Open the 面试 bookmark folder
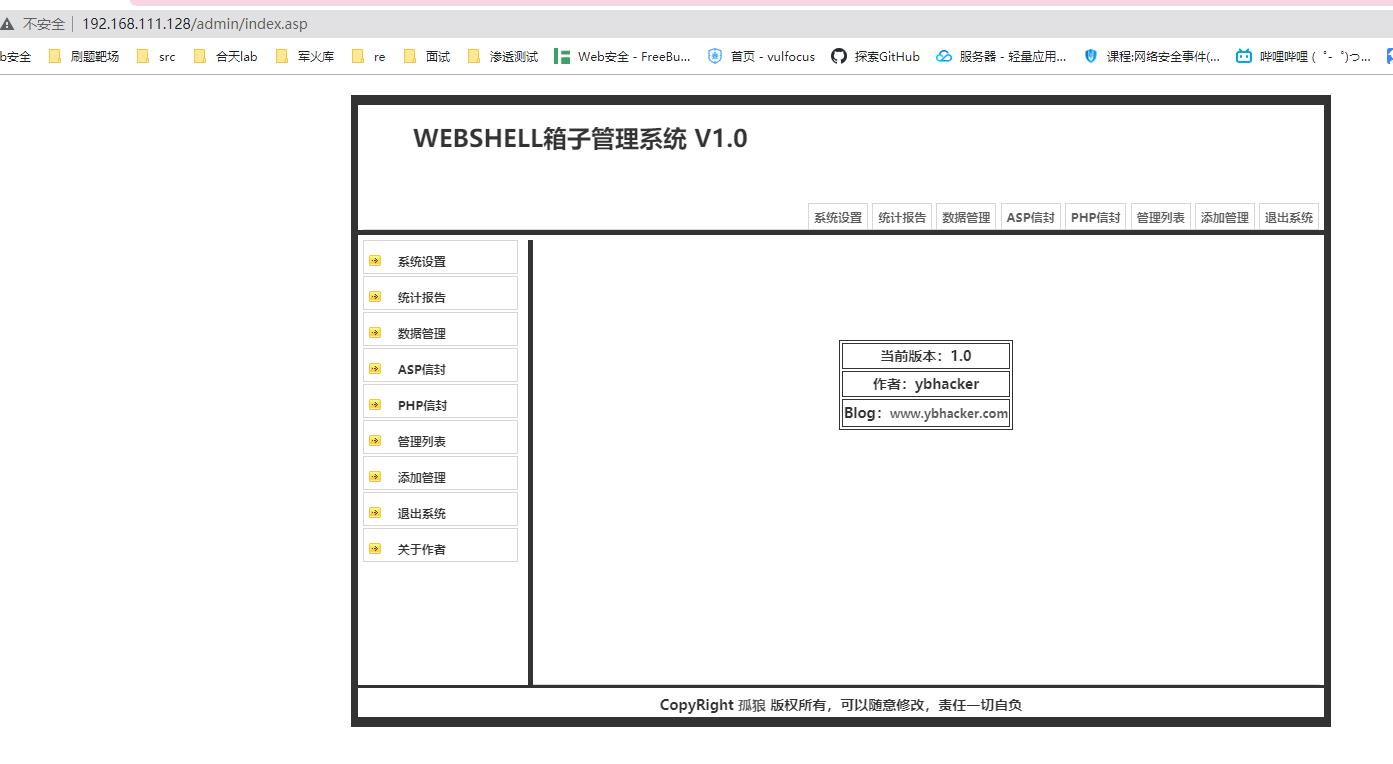 (x=427, y=56)
